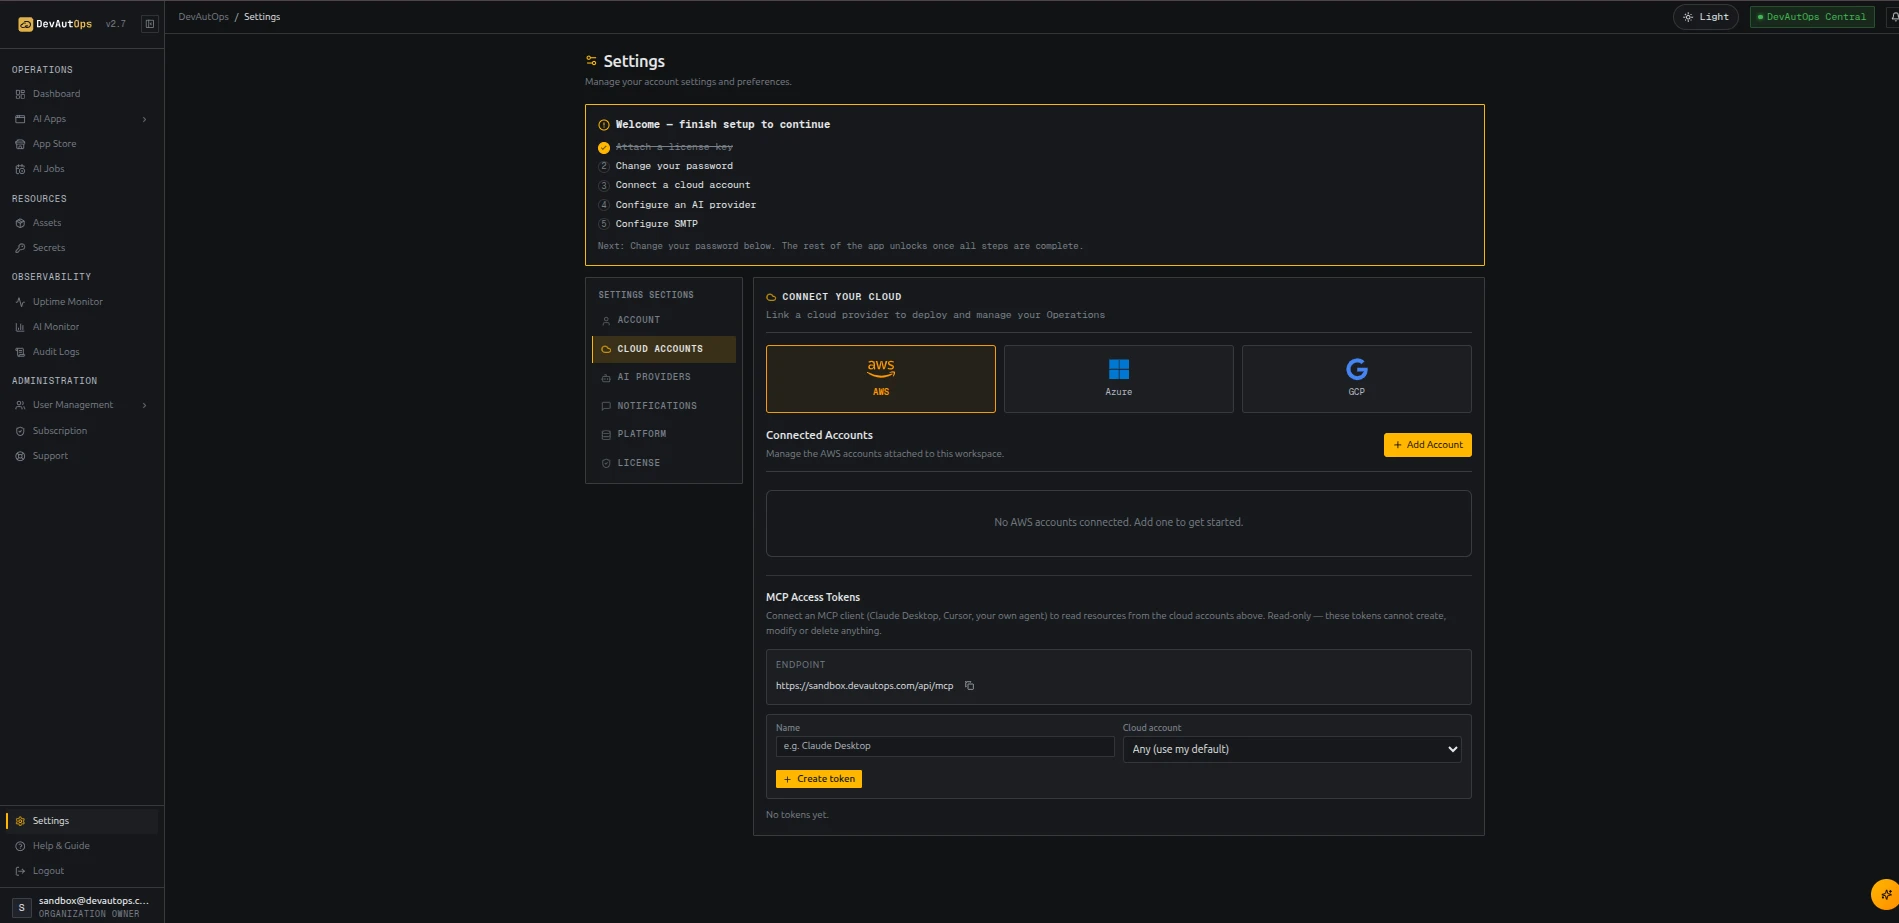Expand the AI Apps submenu chevron
This screenshot has height=923, width=1899.
tap(144, 119)
